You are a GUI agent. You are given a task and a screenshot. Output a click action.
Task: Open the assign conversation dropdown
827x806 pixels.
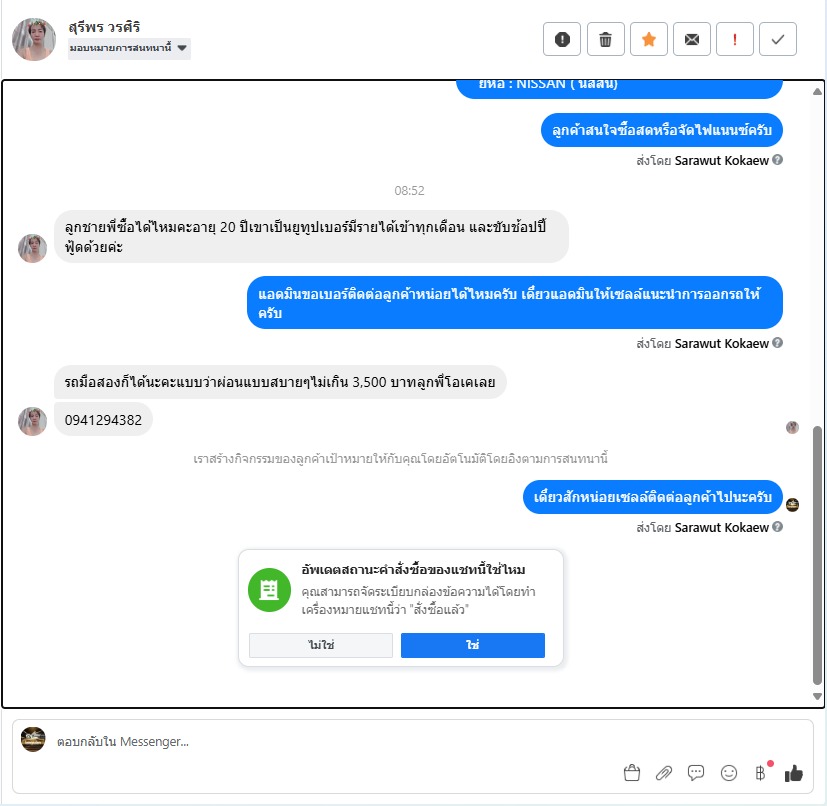129,48
